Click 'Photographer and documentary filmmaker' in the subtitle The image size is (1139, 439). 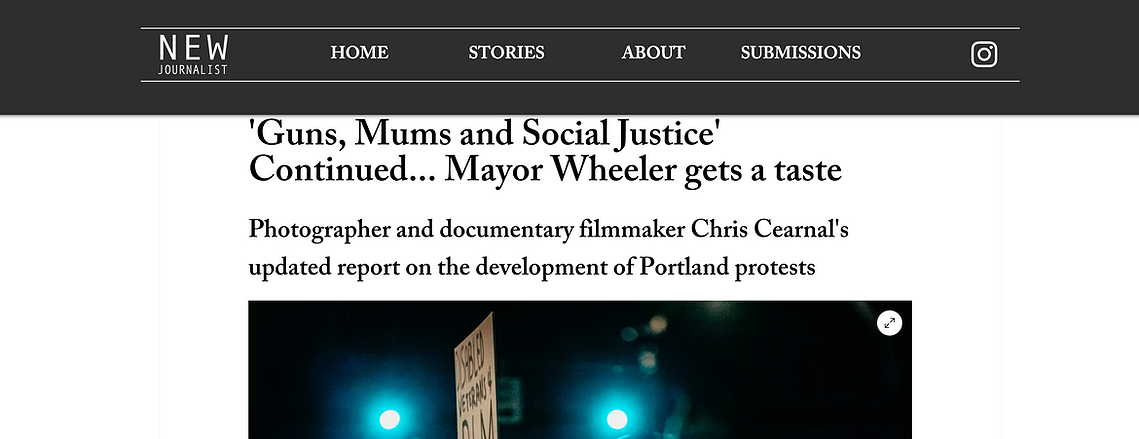466,231
